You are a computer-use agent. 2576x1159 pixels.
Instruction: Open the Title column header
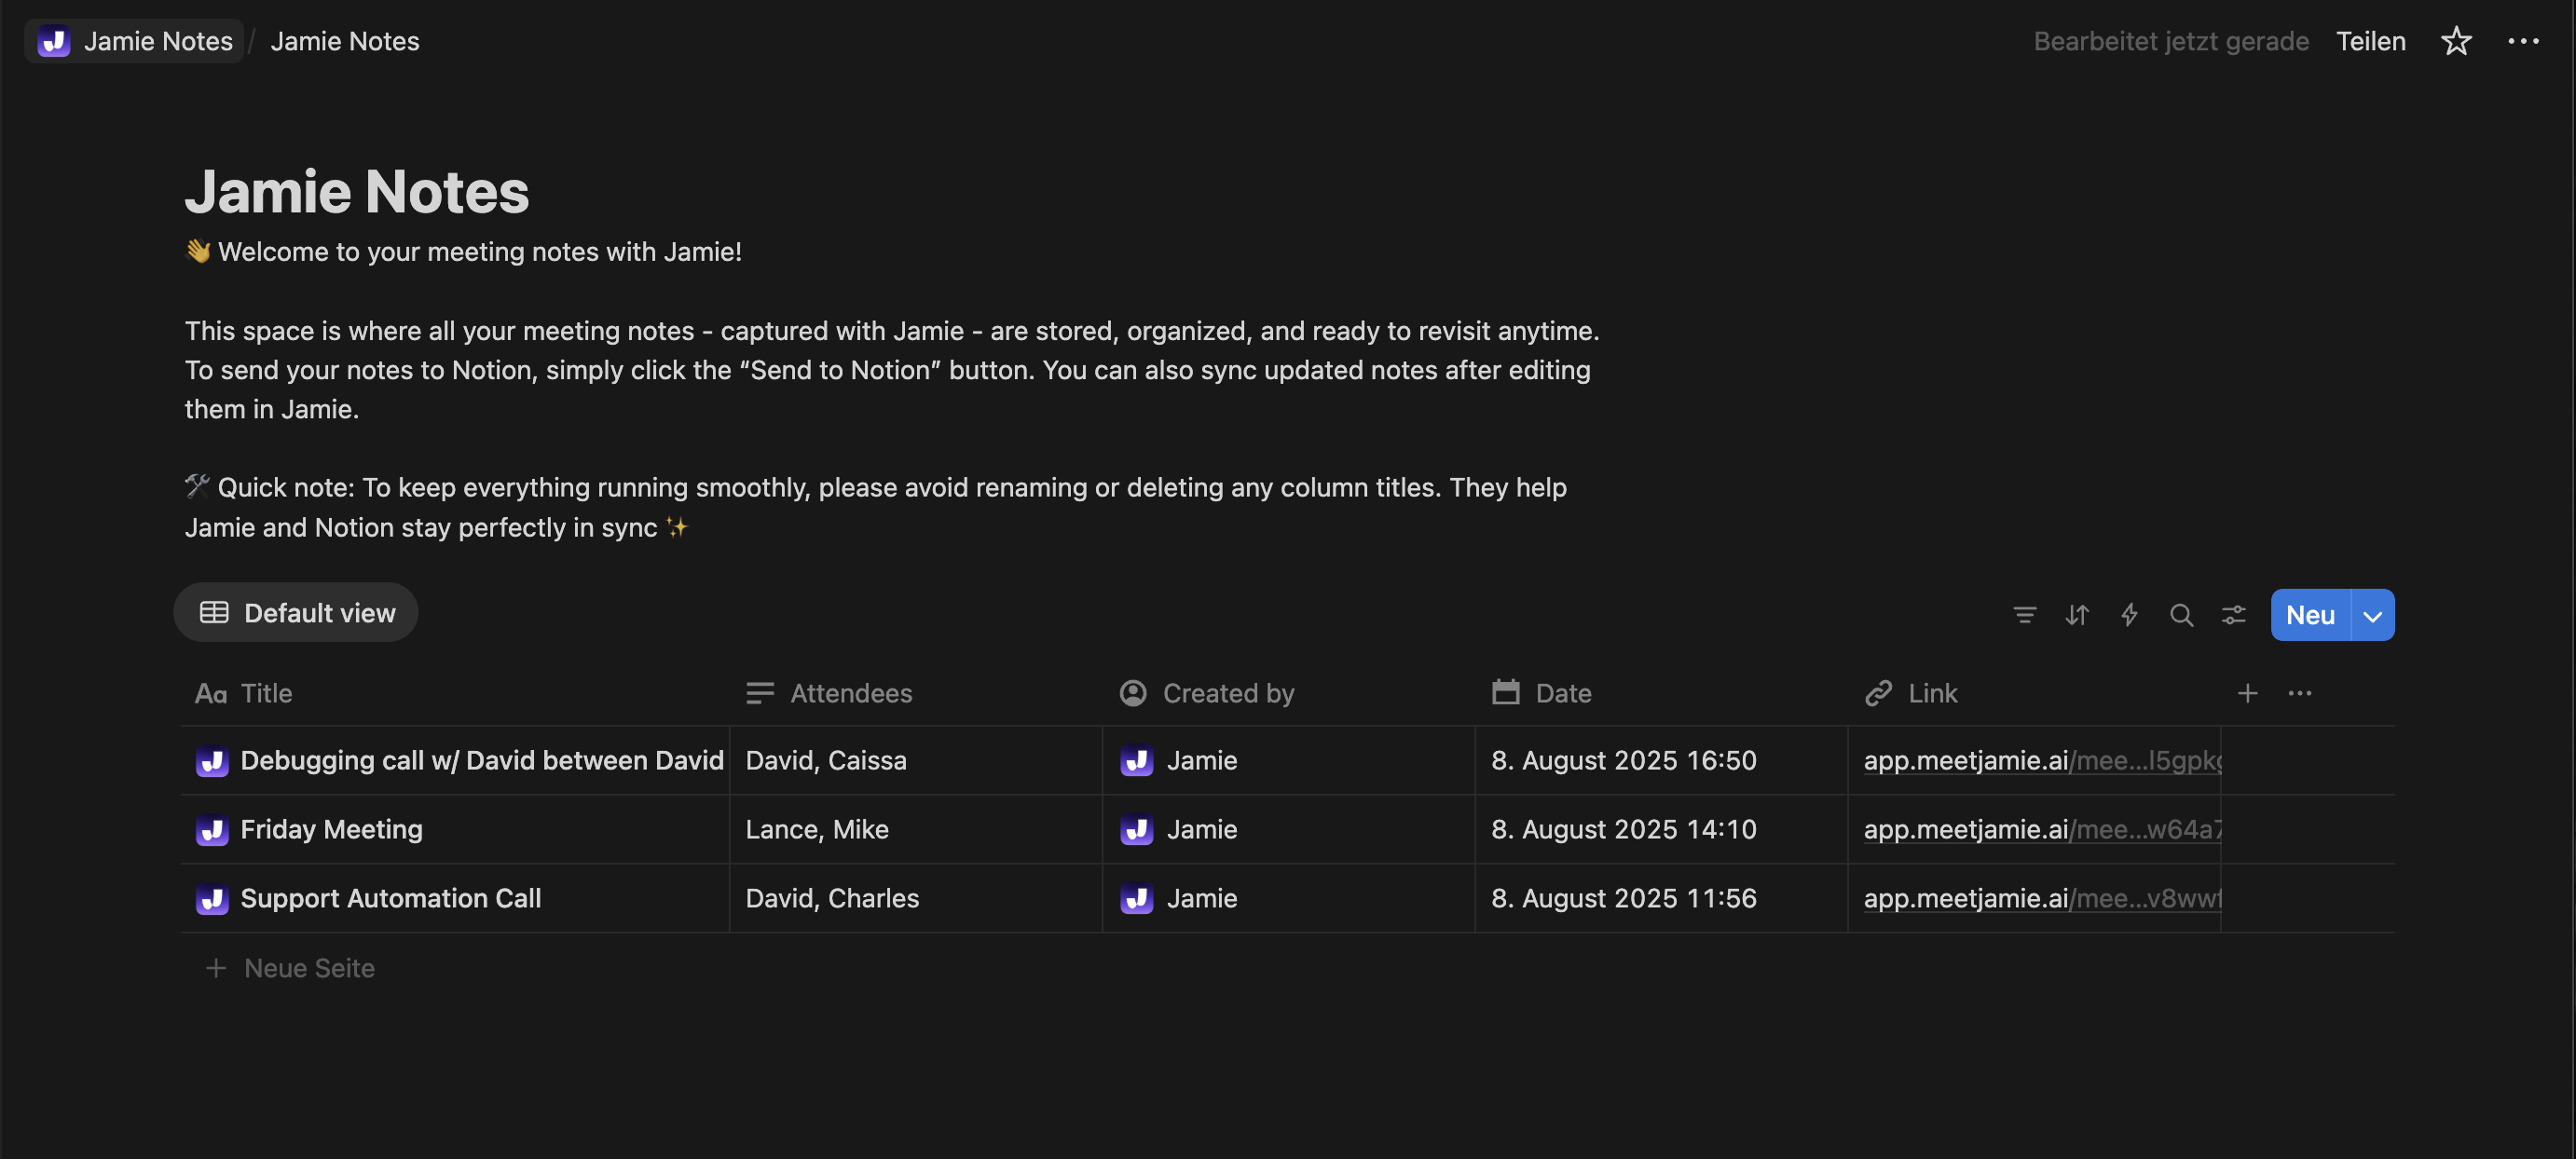coord(455,693)
